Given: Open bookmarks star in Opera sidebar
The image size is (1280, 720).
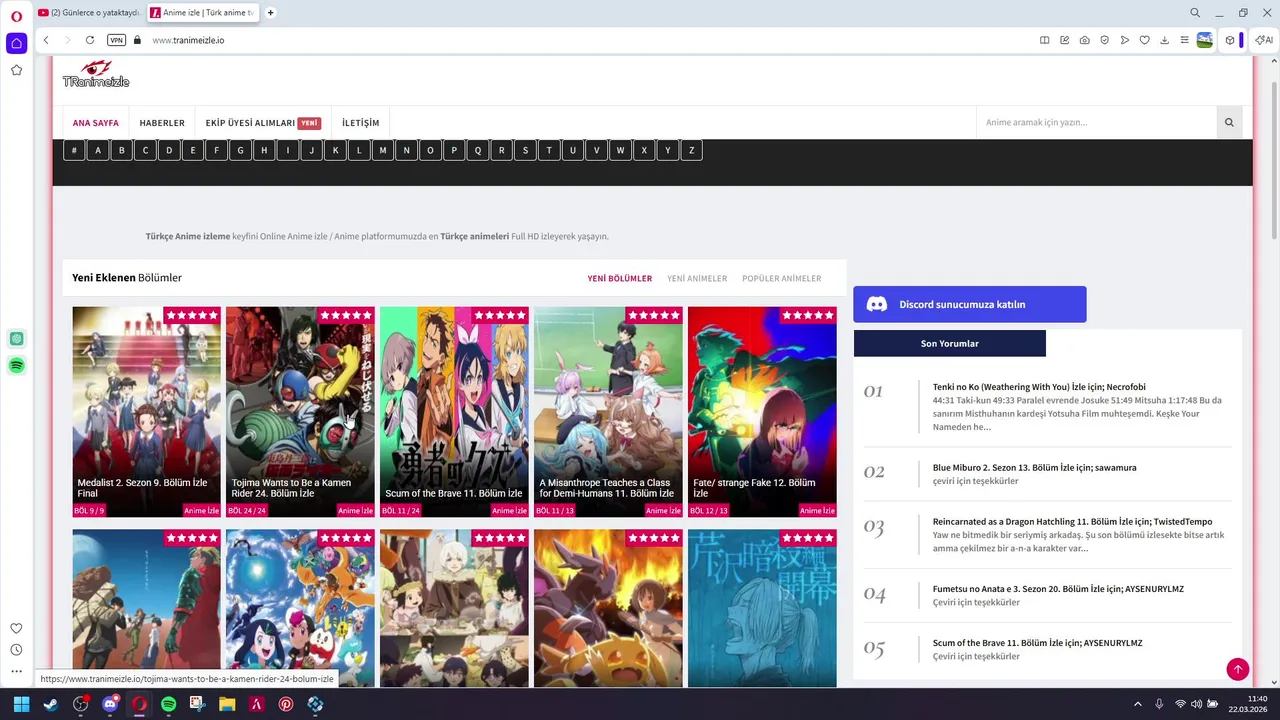Looking at the screenshot, I should tap(16, 70).
